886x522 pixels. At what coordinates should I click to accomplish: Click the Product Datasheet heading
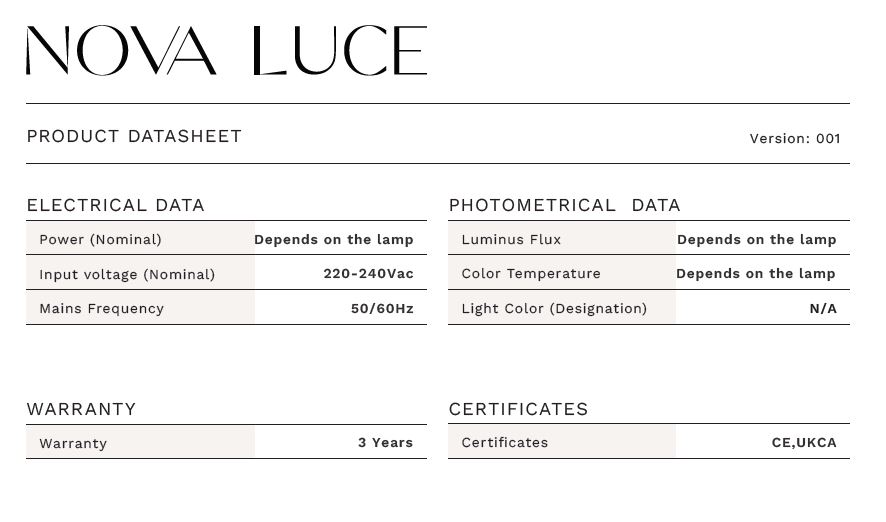click(x=134, y=136)
